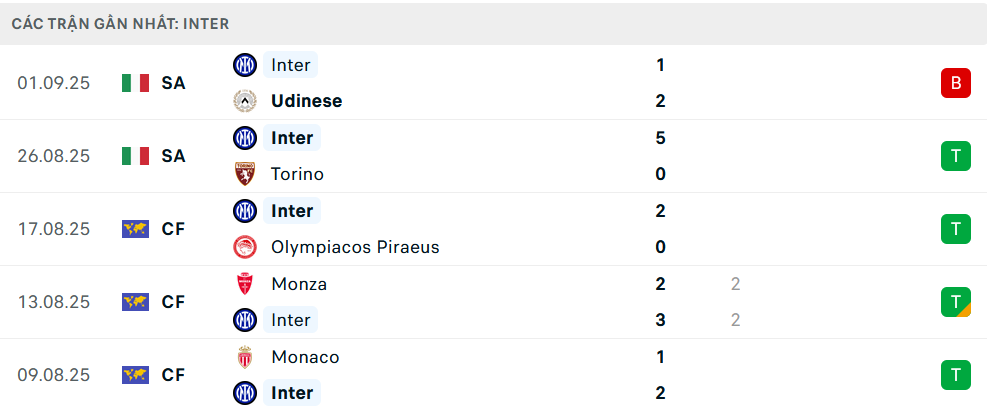This screenshot has width=987, height=408.
Task: Click the Monaco club crest icon
Action: click(x=245, y=357)
